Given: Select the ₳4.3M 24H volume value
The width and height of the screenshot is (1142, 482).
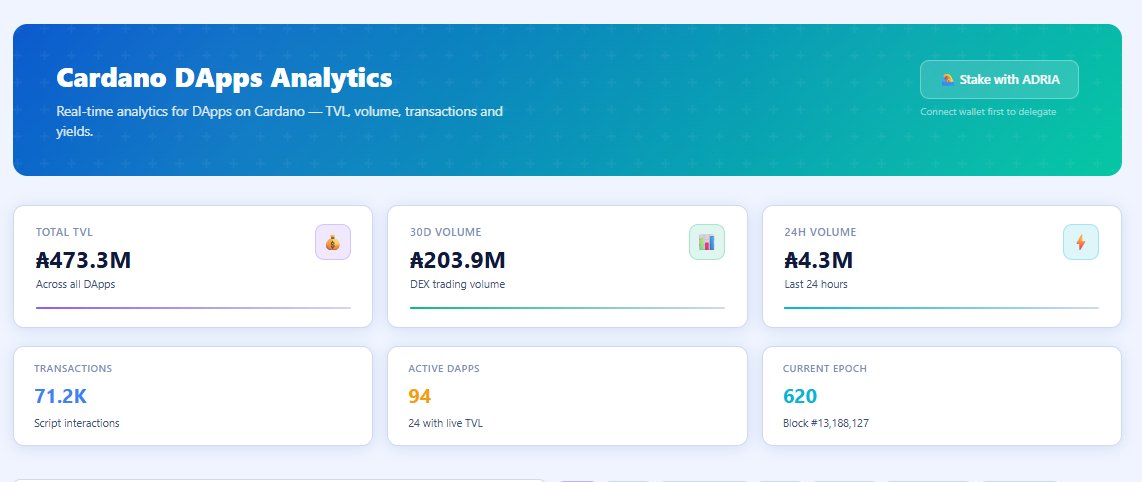Looking at the screenshot, I should coord(818,260).
